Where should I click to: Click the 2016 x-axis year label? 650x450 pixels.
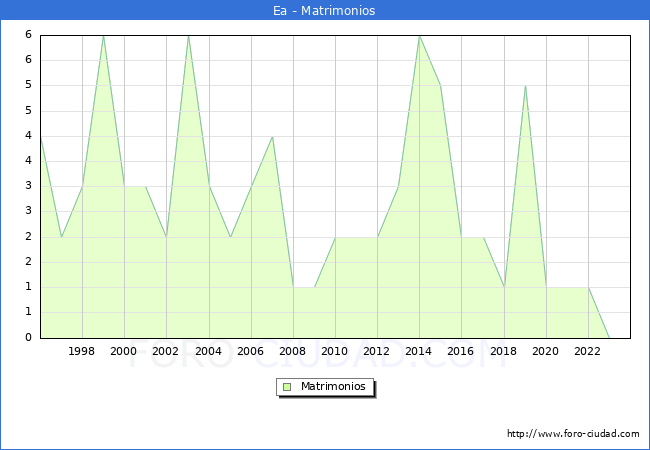point(461,351)
